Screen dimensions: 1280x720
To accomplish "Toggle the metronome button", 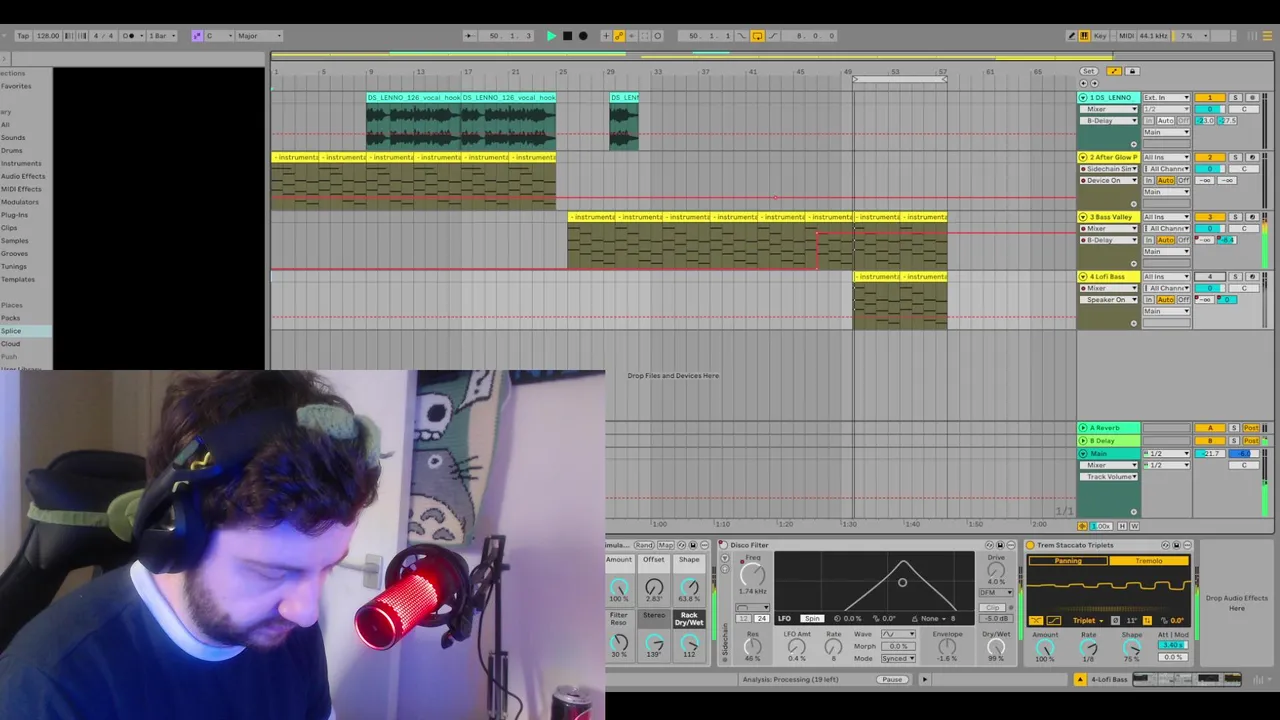I will coord(129,36).
